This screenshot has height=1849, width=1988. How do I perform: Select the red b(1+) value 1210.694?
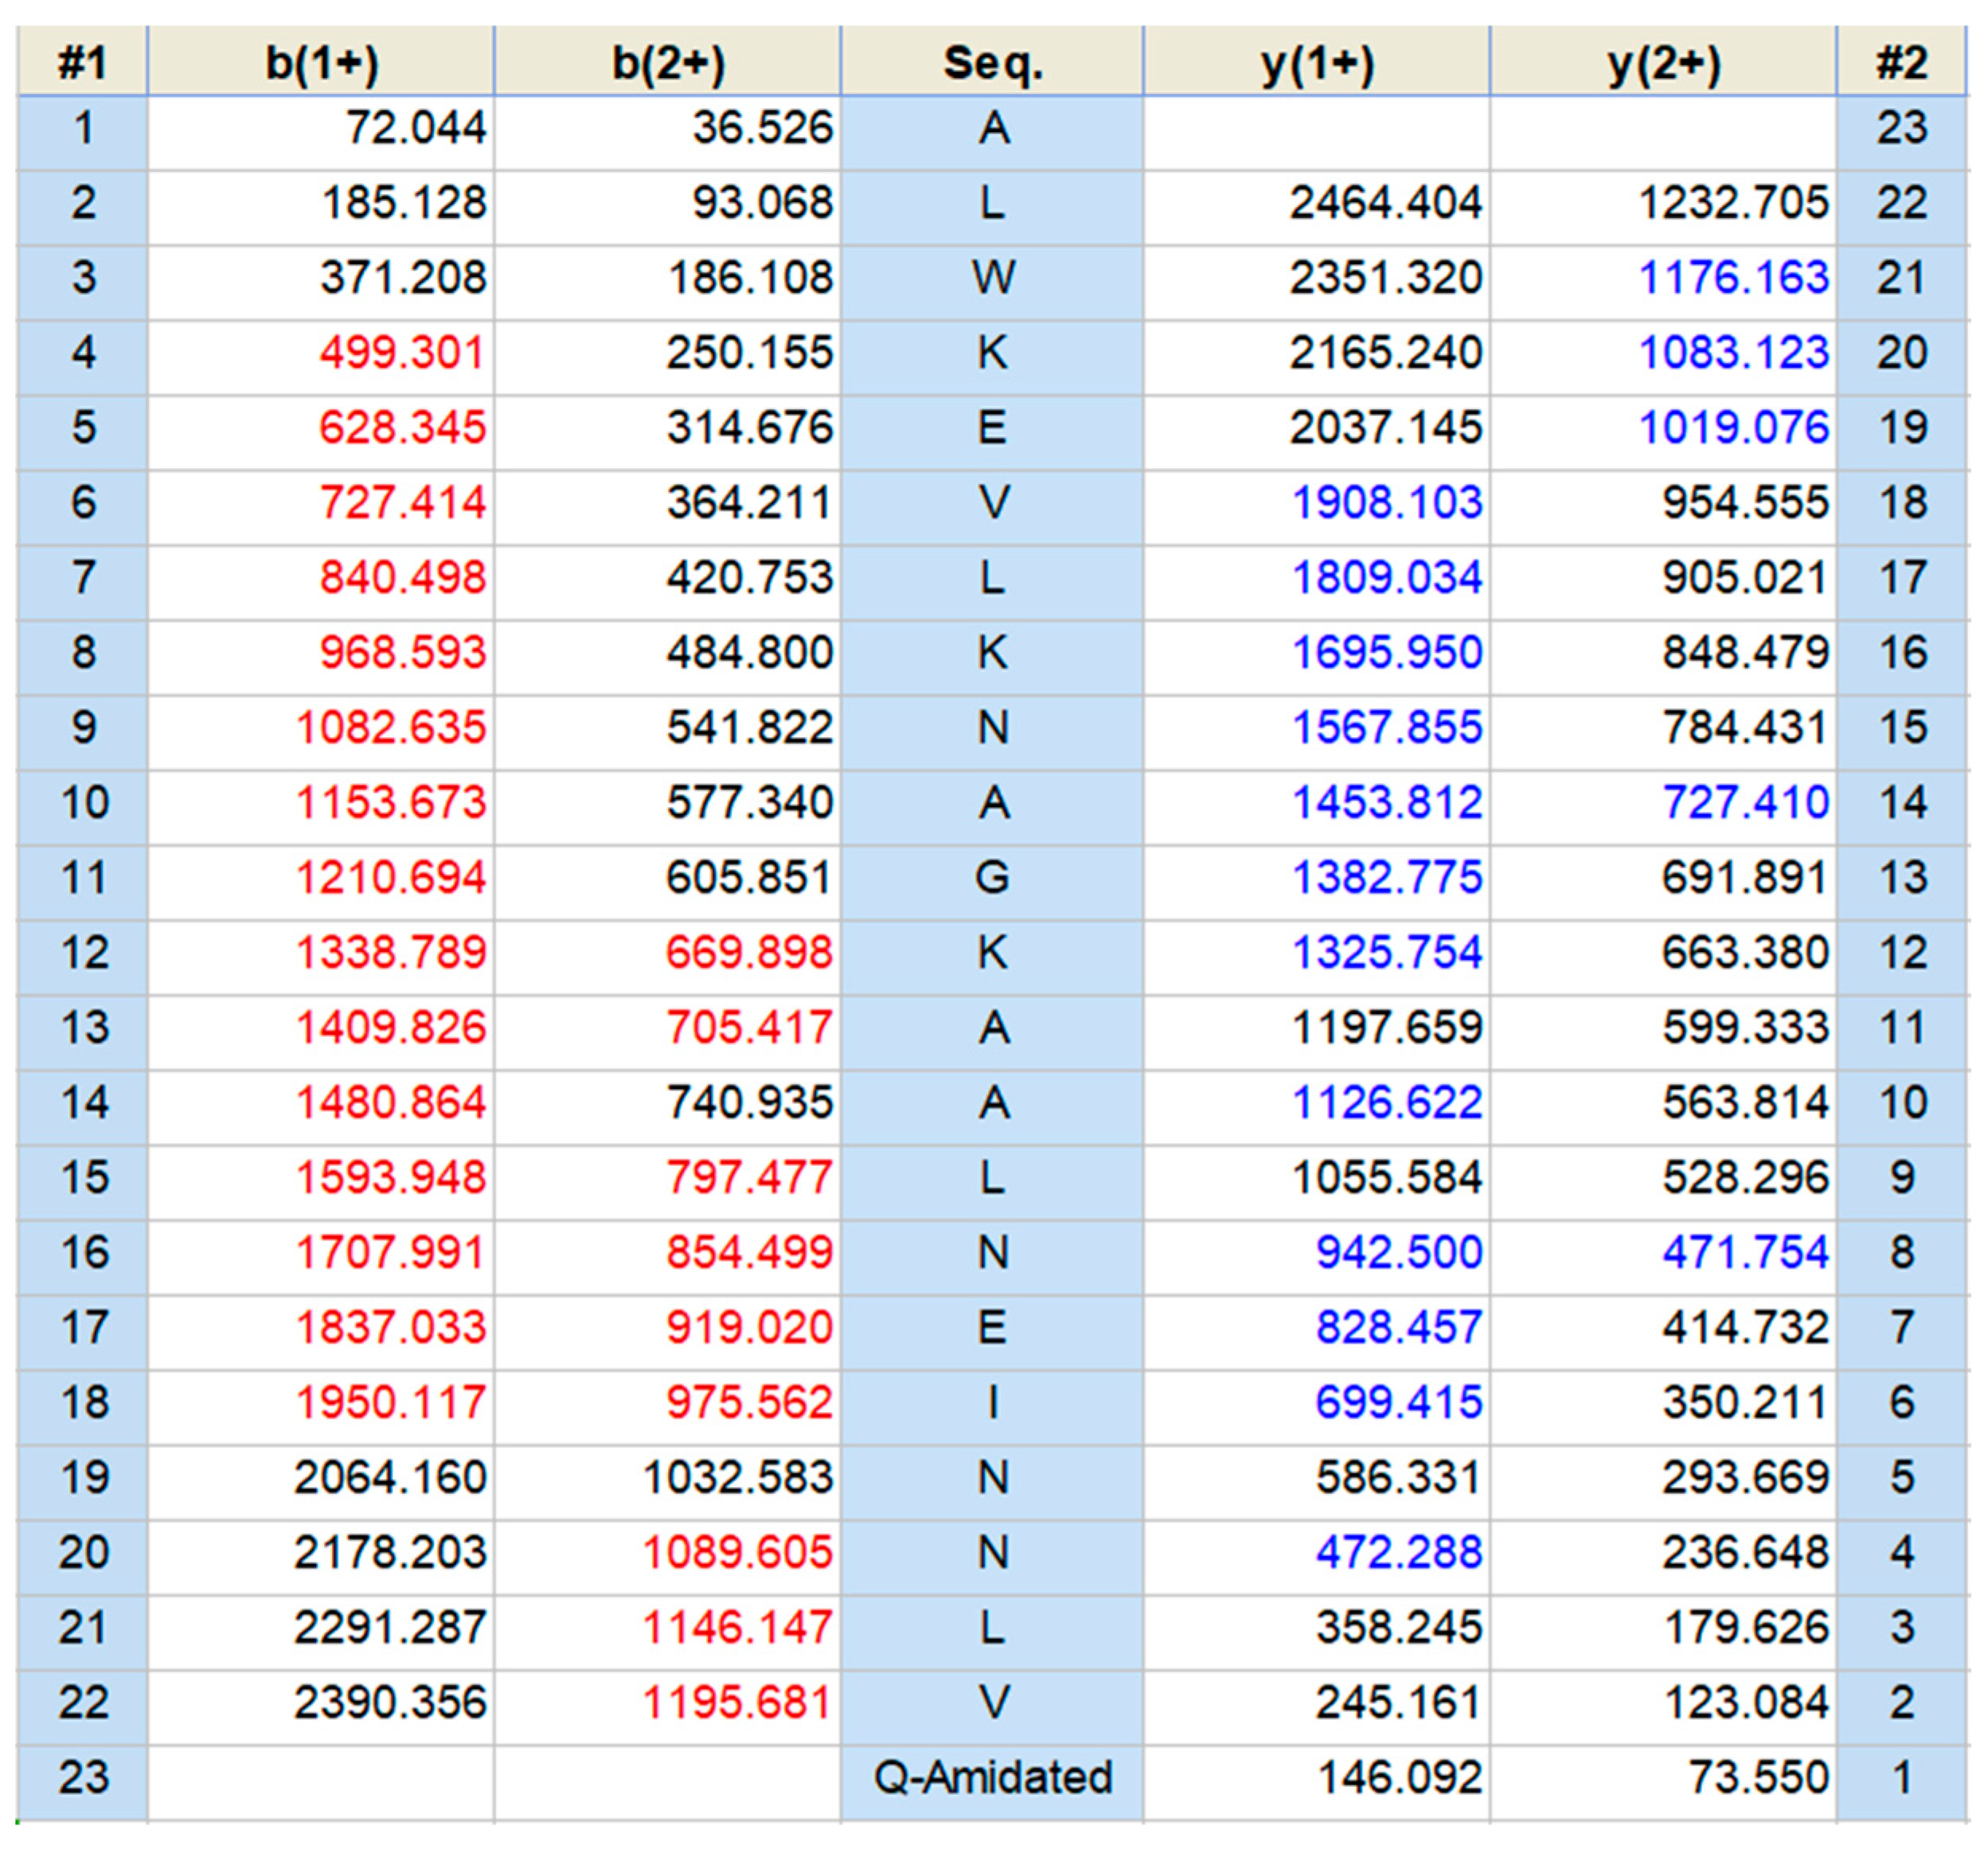click(391, 878)
